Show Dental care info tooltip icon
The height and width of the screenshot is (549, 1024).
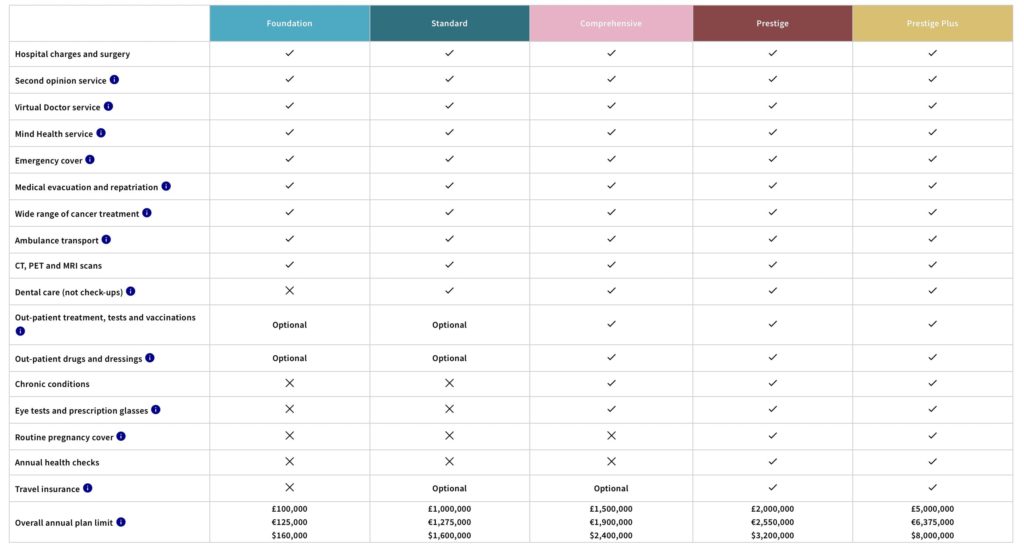point(130,291)
